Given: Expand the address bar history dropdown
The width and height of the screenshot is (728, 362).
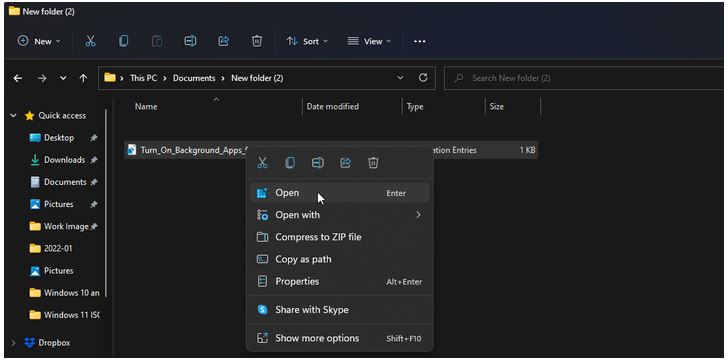Looking at the screenshot, I should pos(401,78).
